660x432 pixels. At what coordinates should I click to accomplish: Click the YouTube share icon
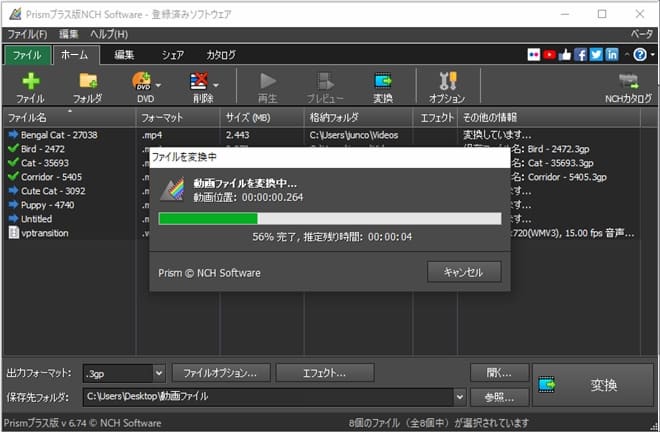click(x=549, y=55)
